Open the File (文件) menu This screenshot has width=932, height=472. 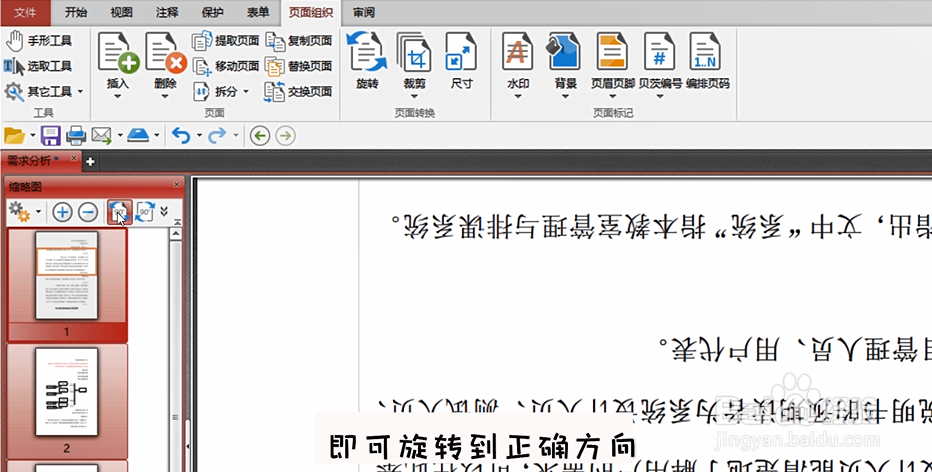point(25,12)
